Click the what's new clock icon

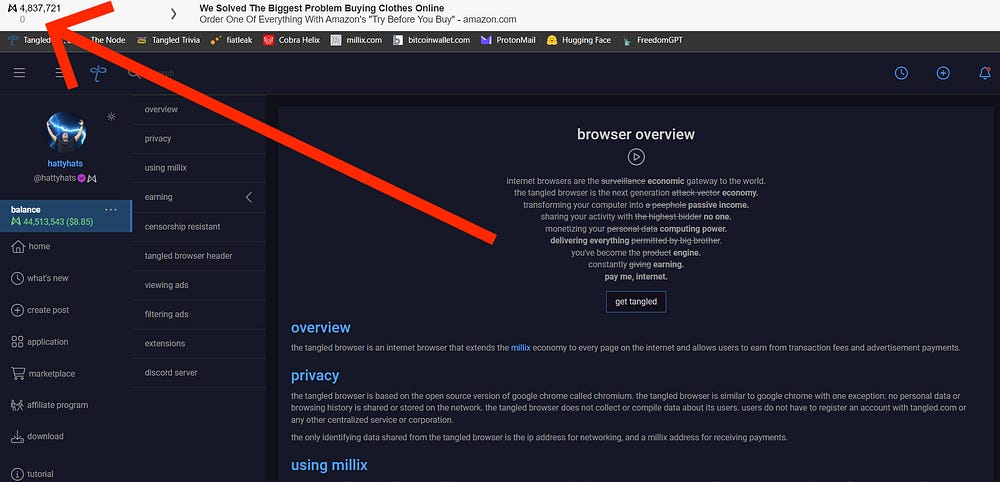17,279
